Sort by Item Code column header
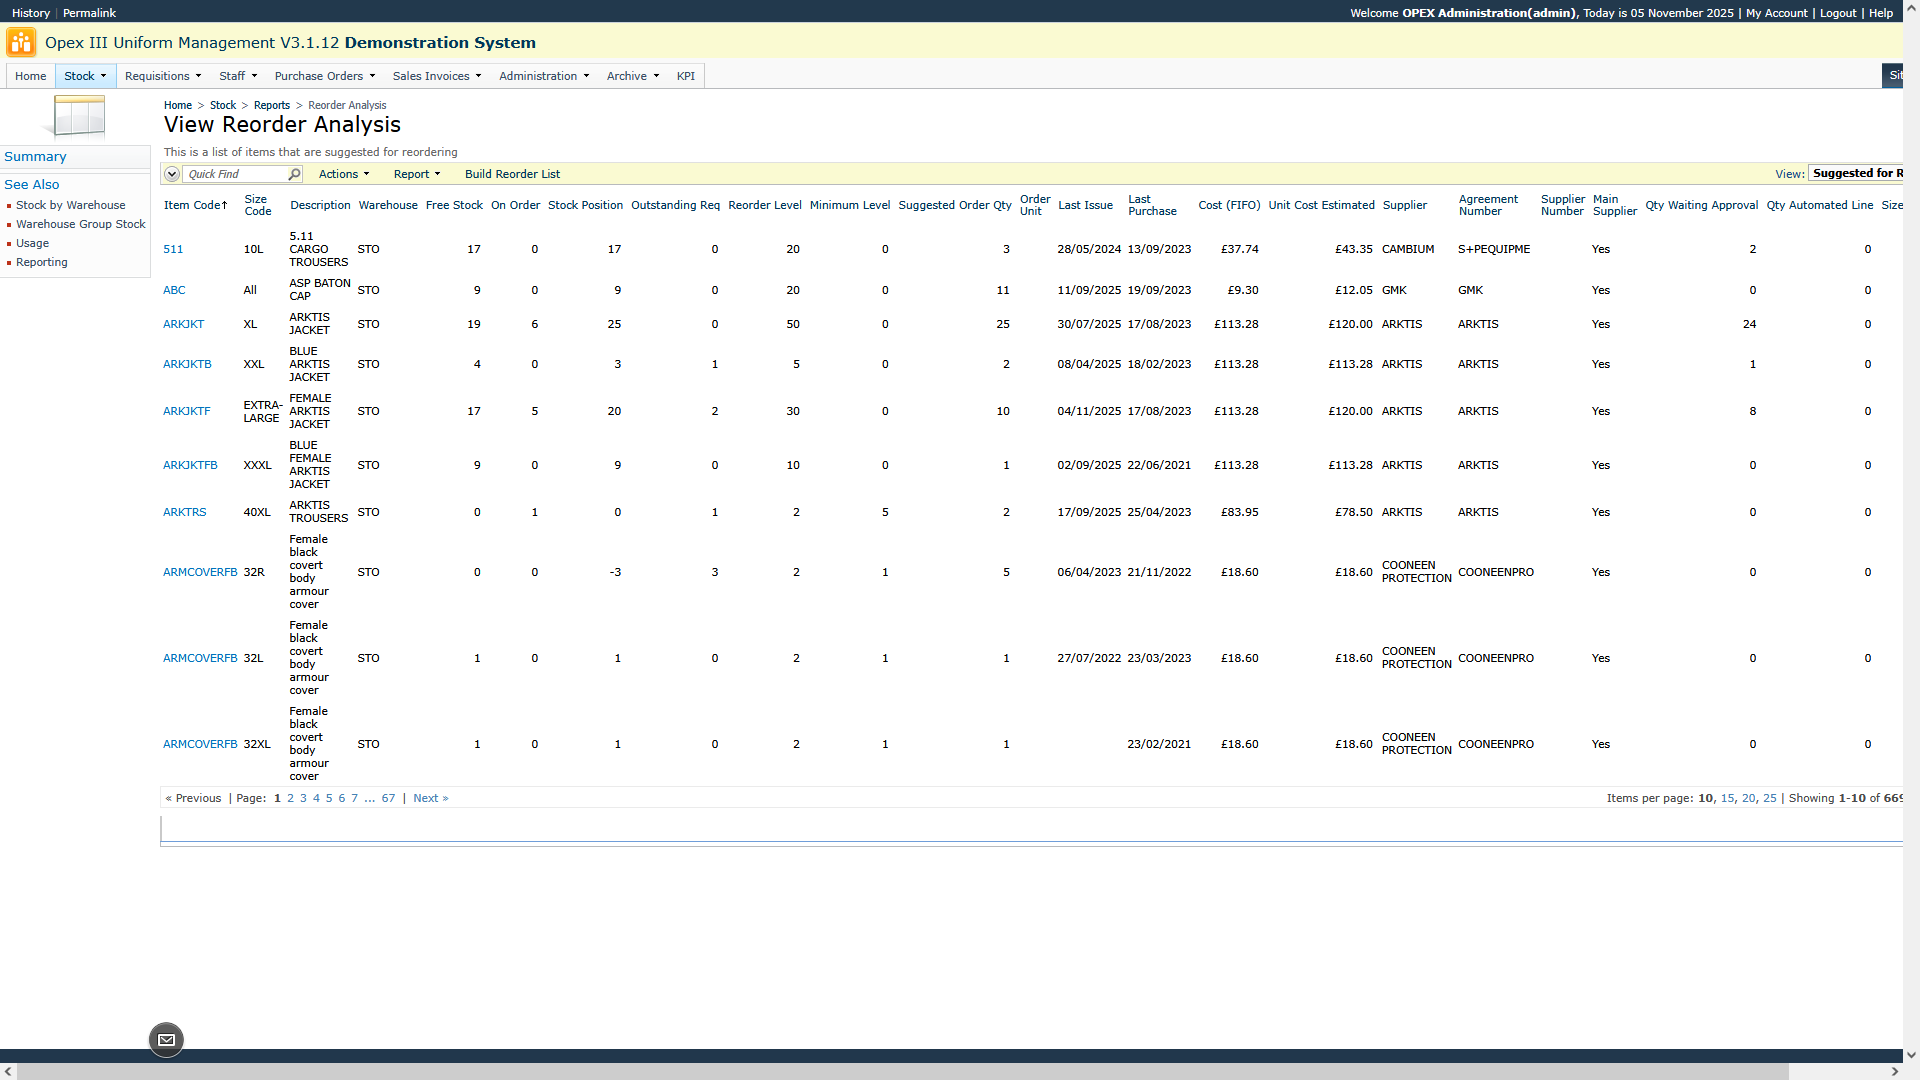The height and width of the screenshot is (1080, 1920). pos(194,205)
